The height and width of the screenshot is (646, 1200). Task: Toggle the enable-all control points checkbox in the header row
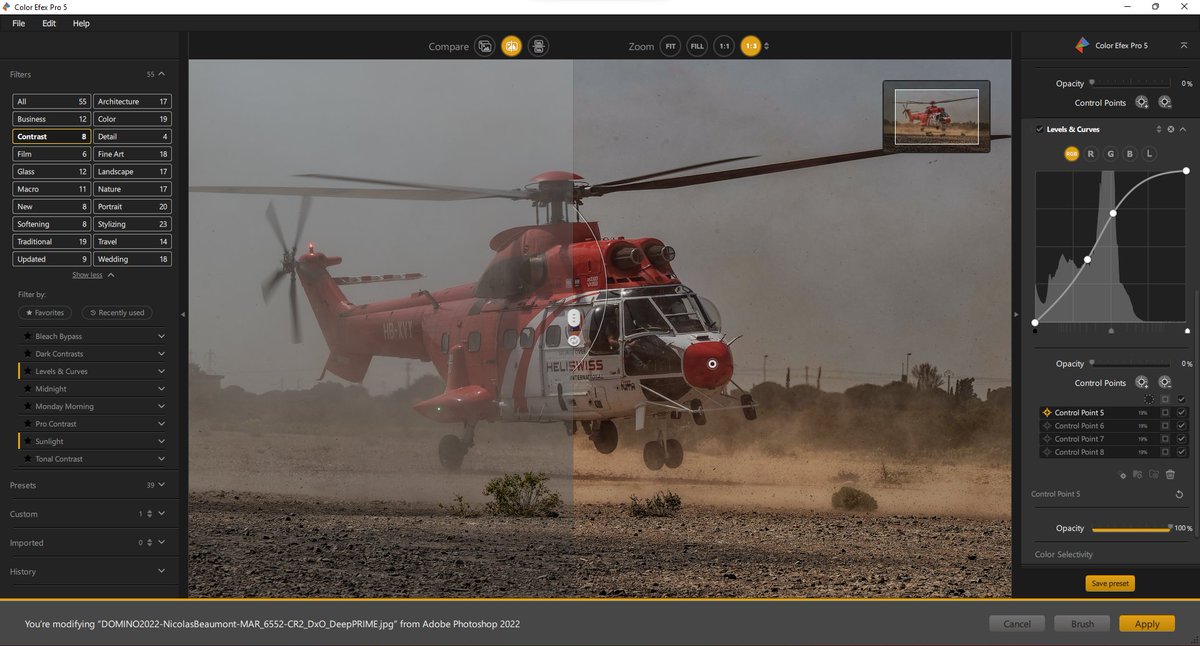point(1181,399)
